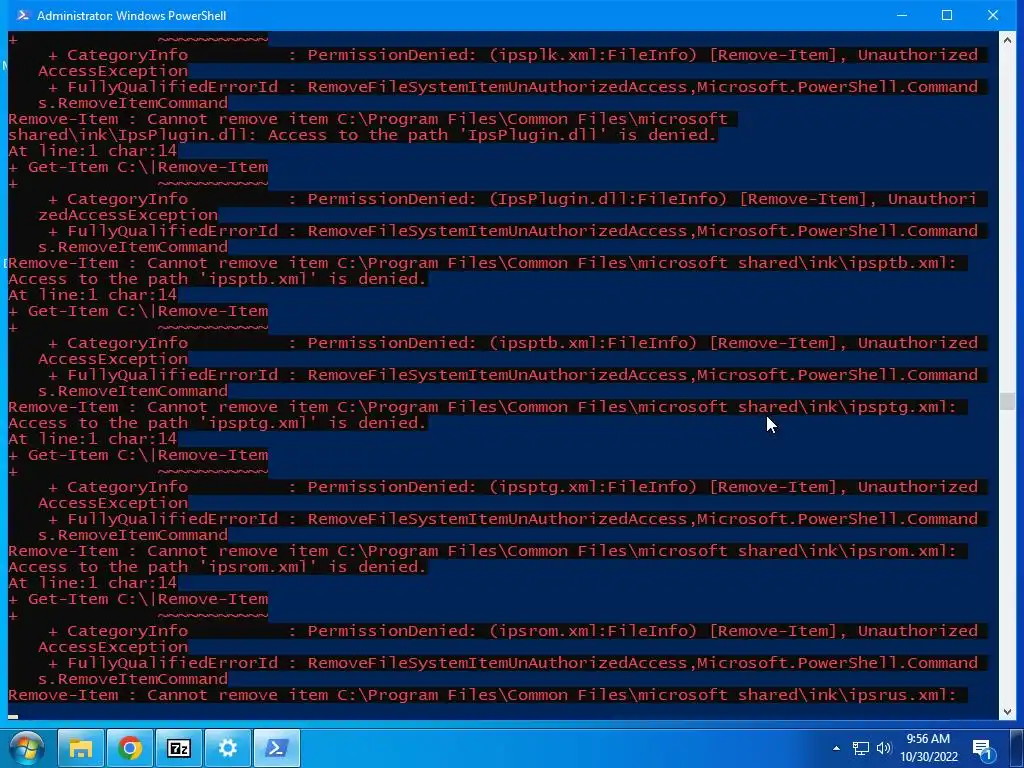Click the vertical scrollbar thumb
This screenshot has height=768, width=1024.
[1006, 401]
